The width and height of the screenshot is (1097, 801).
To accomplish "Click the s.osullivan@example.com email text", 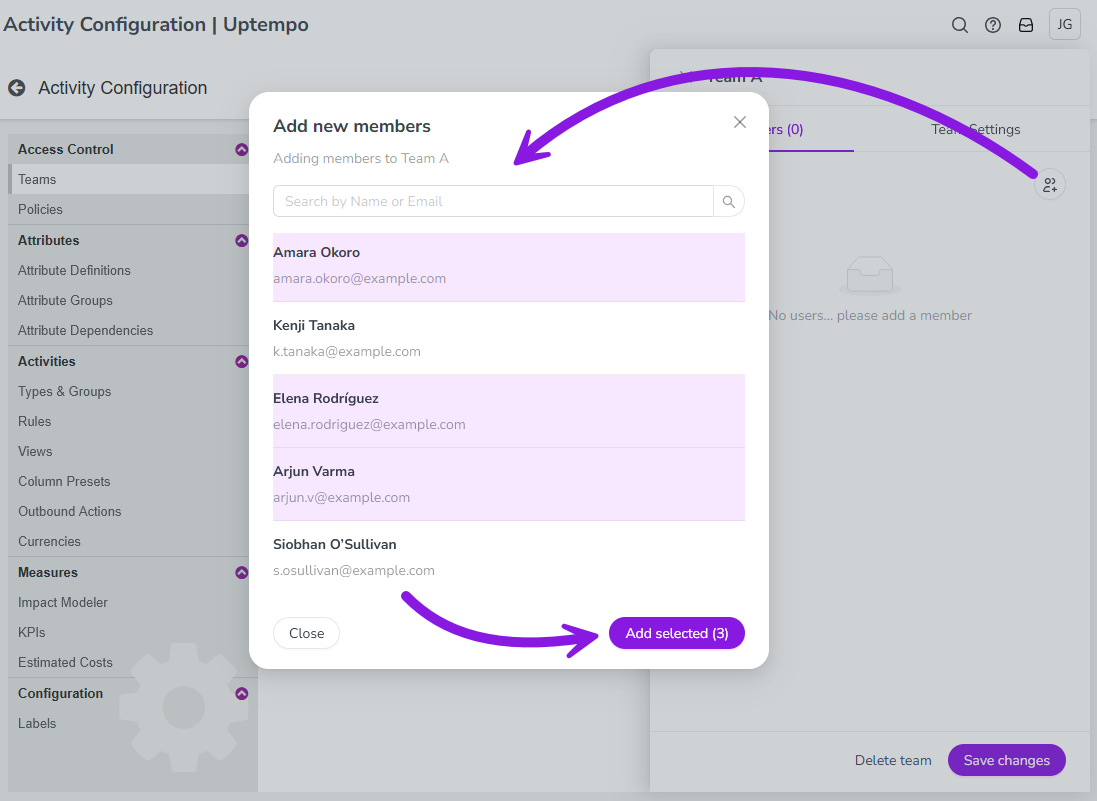I will pos(354,571).
